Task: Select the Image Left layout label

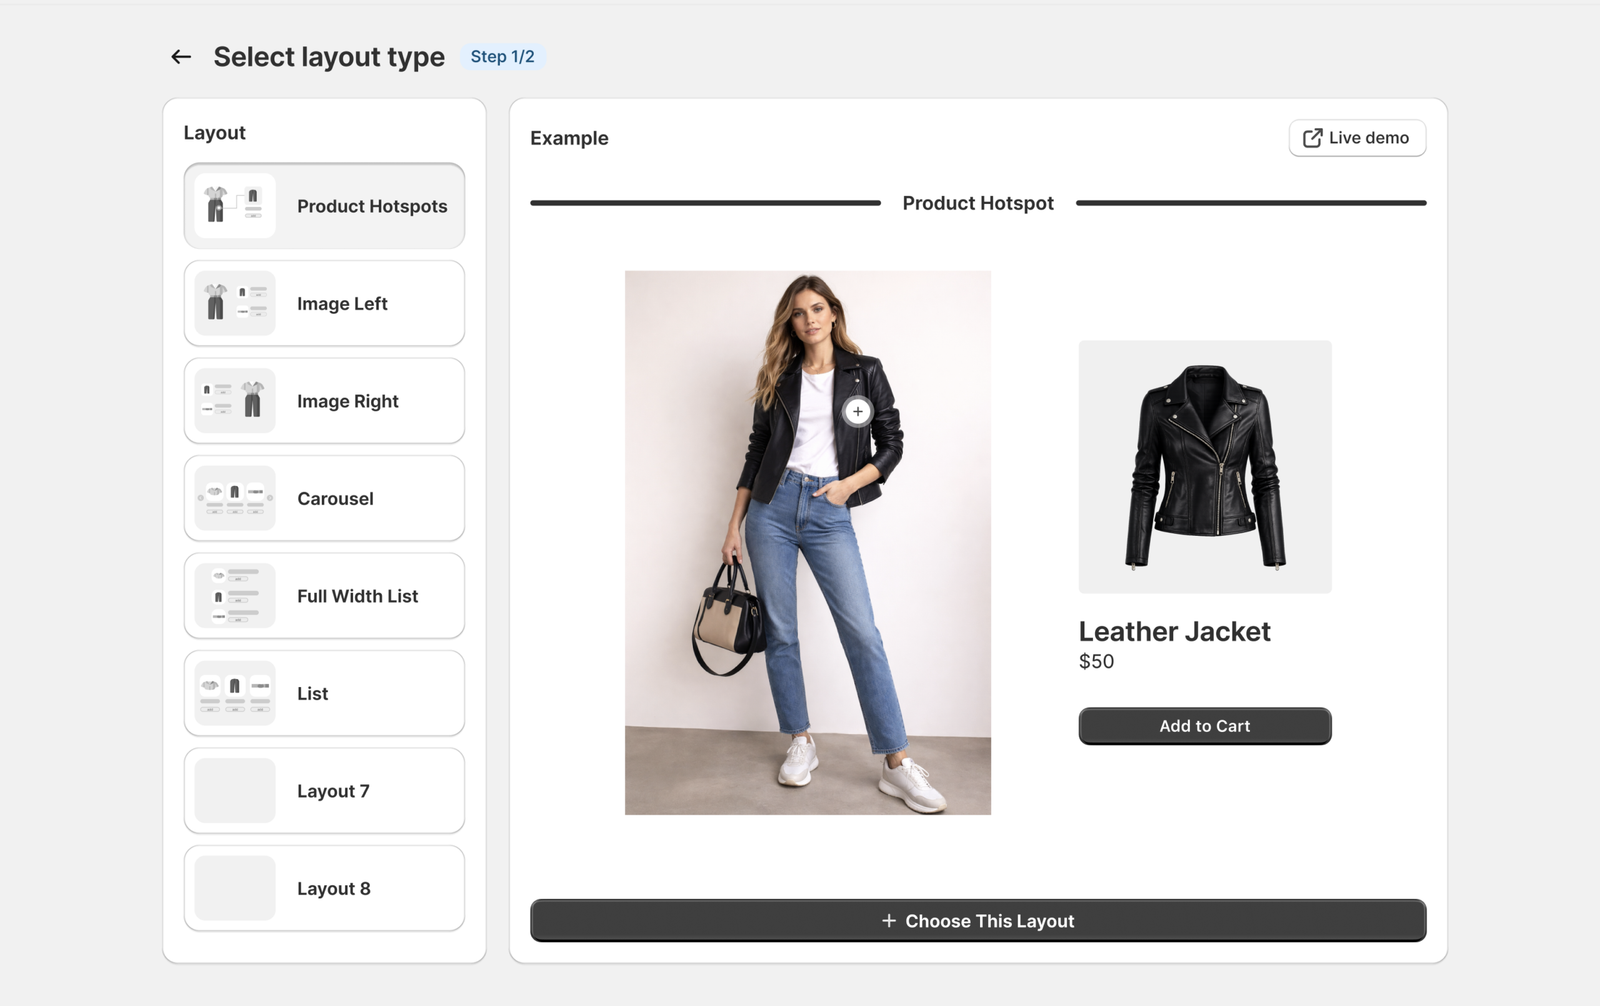Action: pyautogui.click(x=342, y=304)
